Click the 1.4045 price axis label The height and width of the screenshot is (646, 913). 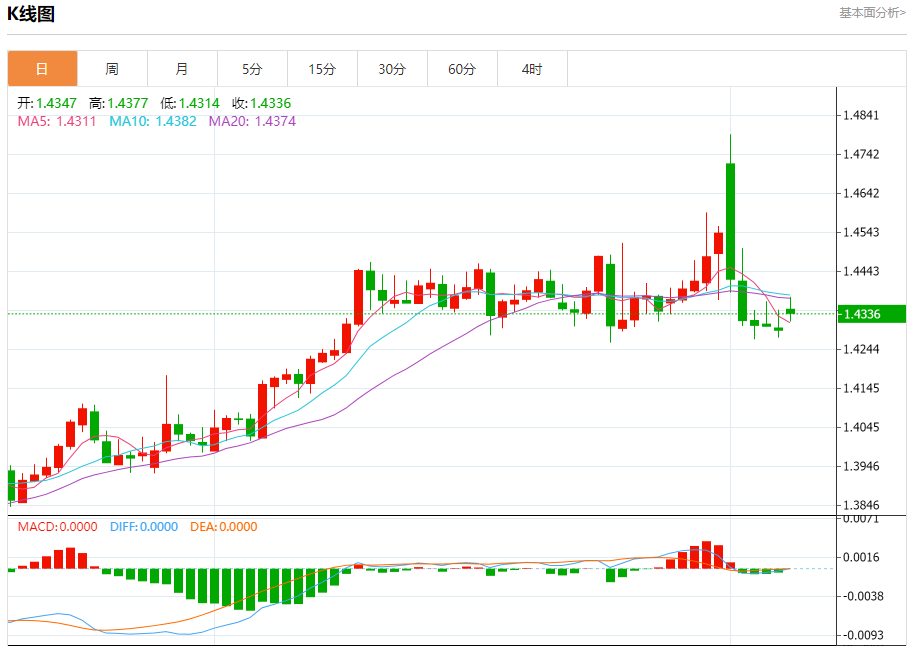(861, 428)
